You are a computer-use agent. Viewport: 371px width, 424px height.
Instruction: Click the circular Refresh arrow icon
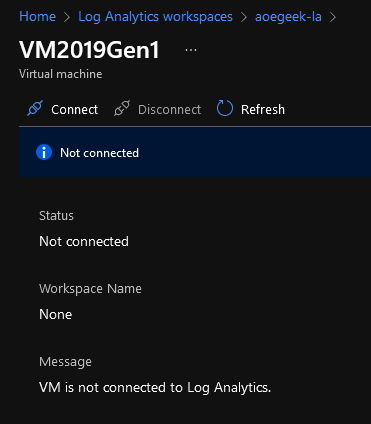(x=225, y=108)
